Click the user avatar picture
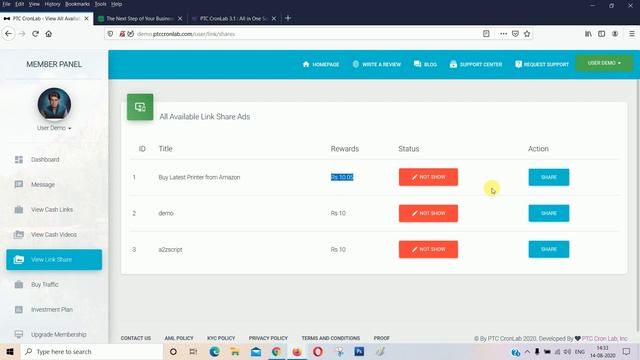640x360 pixels. coord(54,104)
